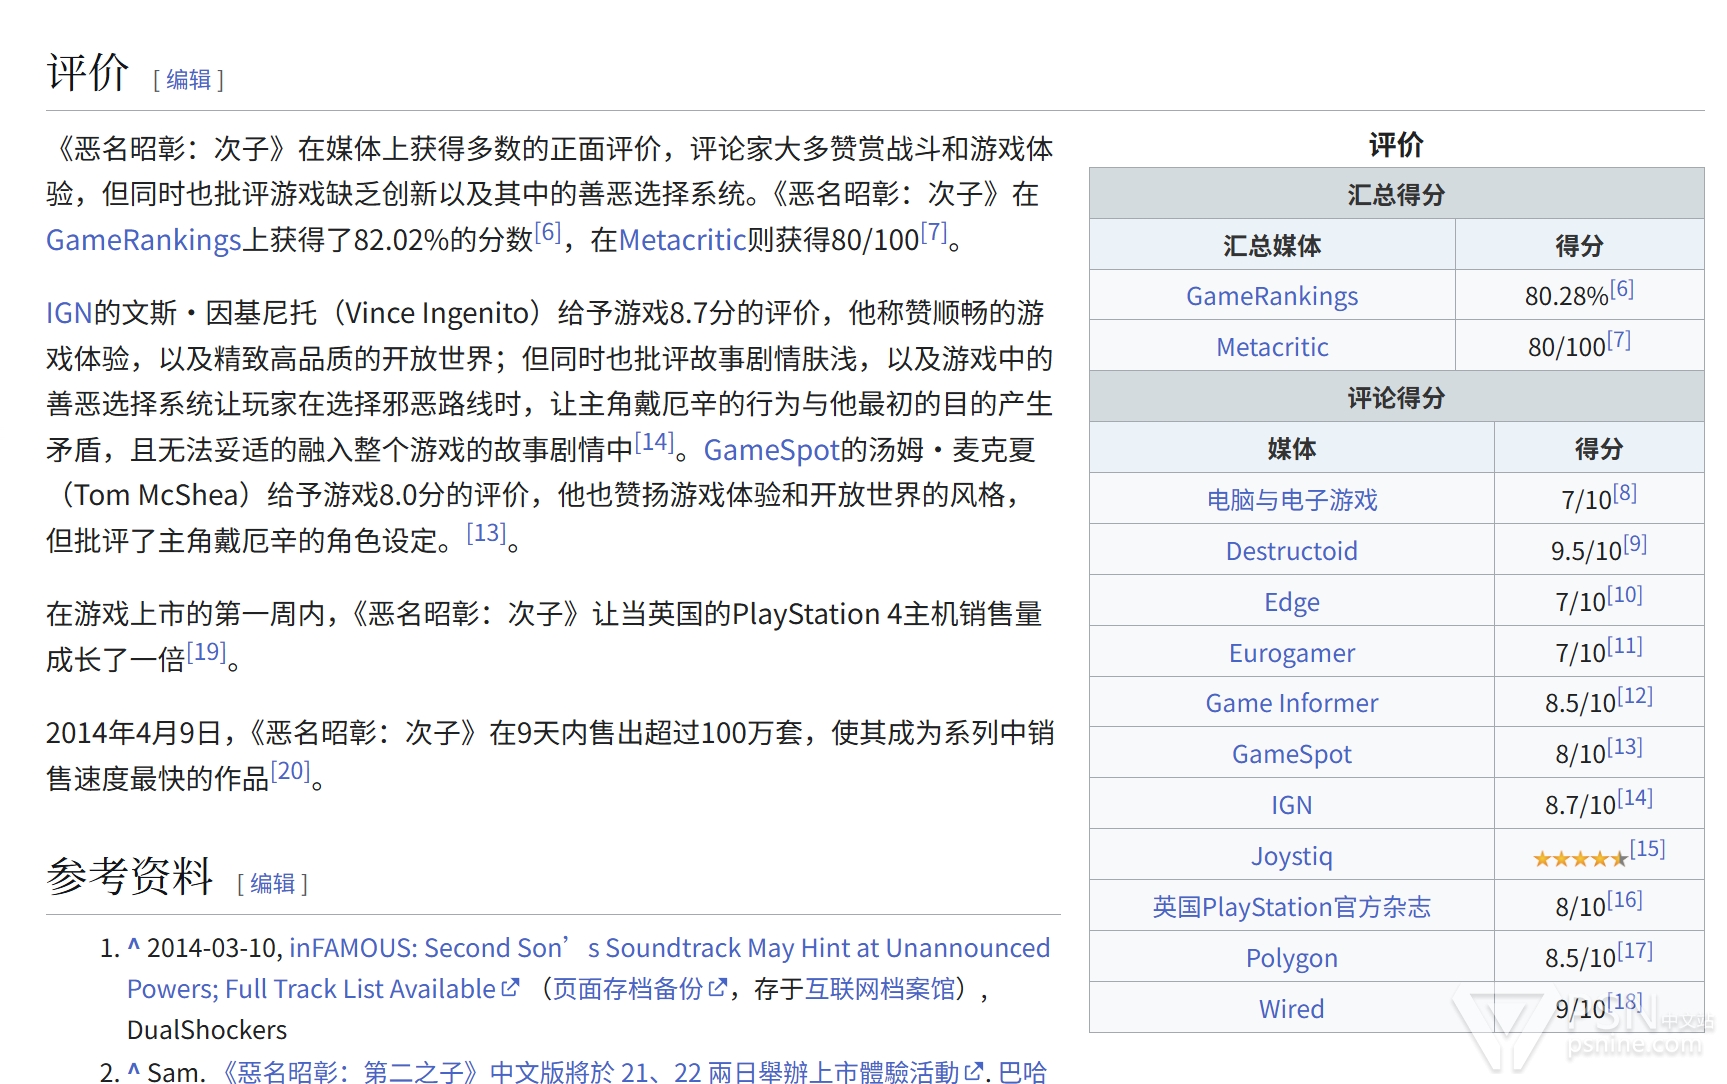Click the edit link beside 参考资料 heading
The image size is (1727, 1084).
(272, 884)
